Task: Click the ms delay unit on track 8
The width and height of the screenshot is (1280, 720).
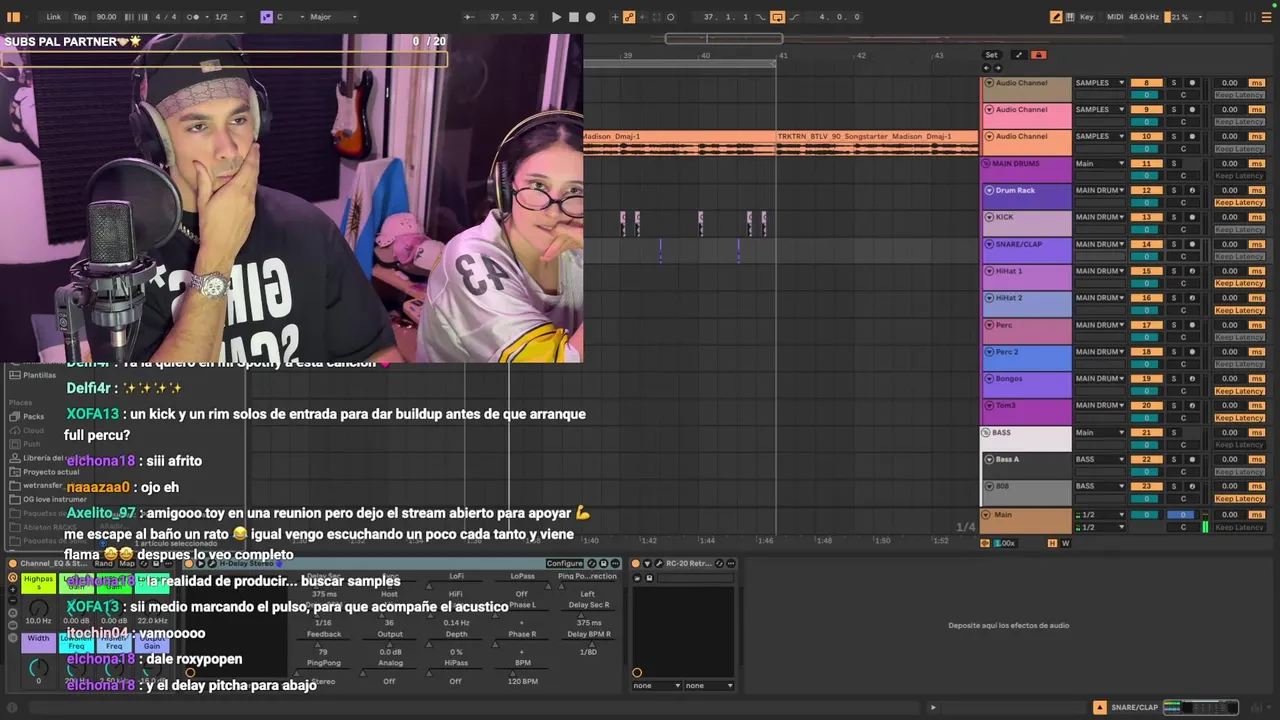Action: [1257, 83]
